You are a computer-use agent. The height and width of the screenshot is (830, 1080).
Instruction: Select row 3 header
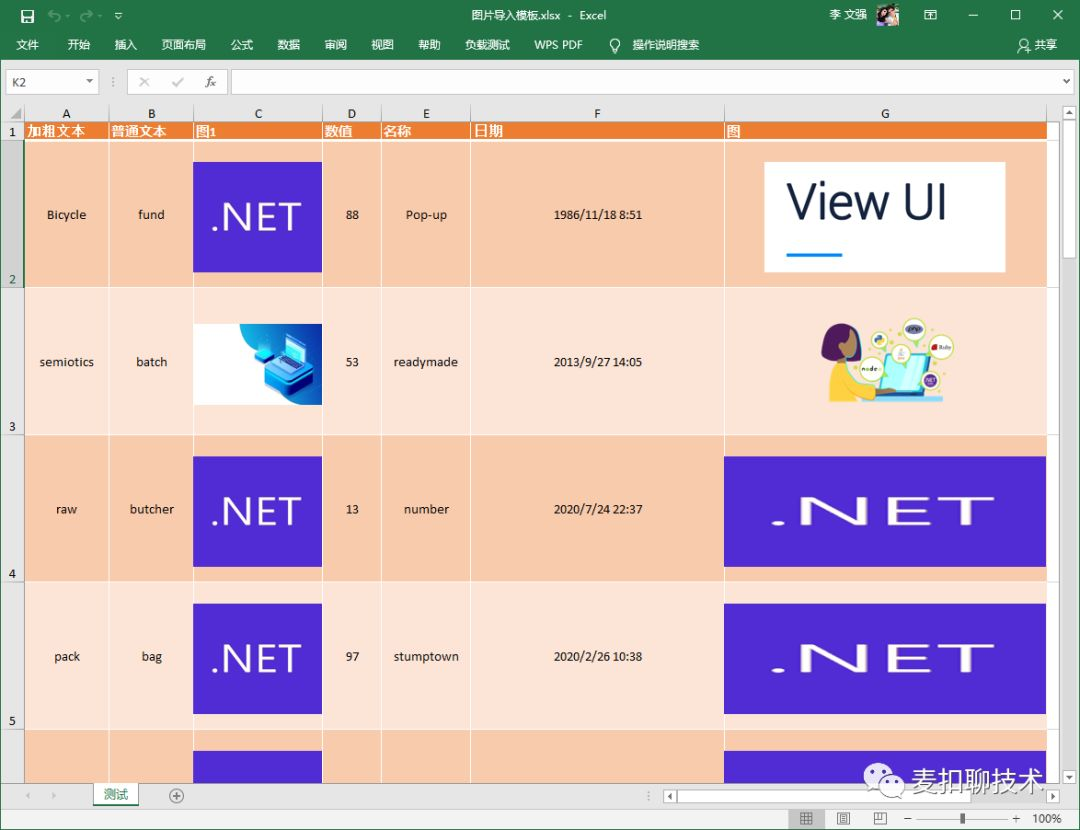tap(12, 361)
